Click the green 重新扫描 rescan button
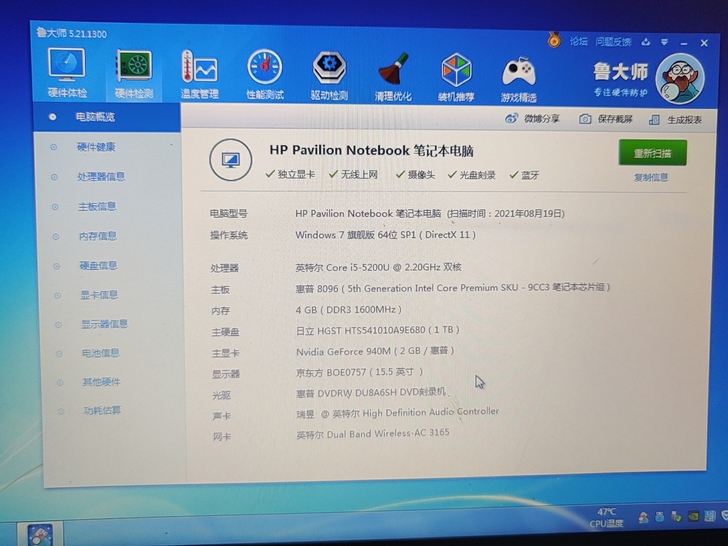This screenshot has height=546, width=728. (x=652, y=153)
